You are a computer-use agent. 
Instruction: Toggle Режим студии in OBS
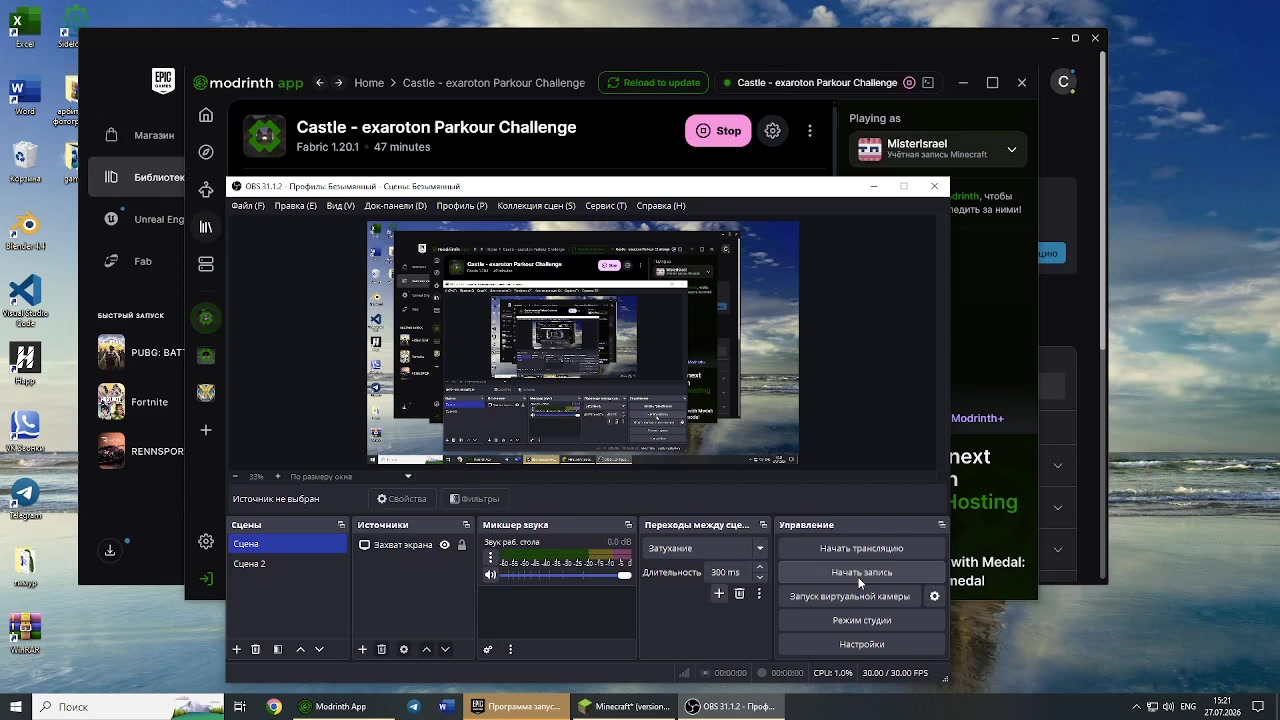[862, 620]
